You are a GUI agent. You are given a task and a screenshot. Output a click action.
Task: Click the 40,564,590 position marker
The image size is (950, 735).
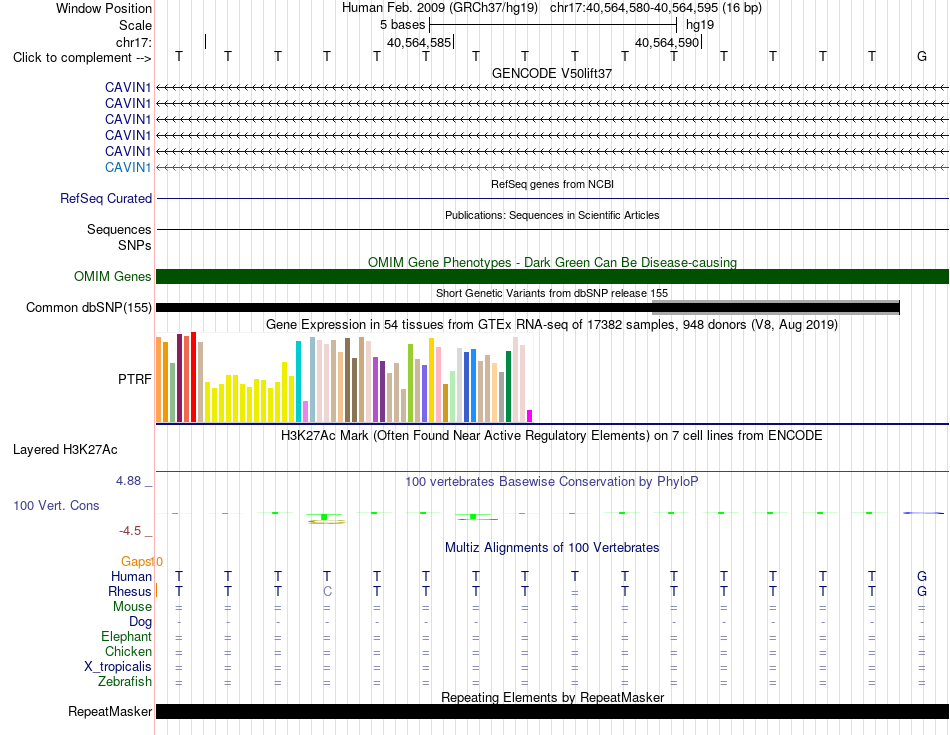click(x=667, y=42)
